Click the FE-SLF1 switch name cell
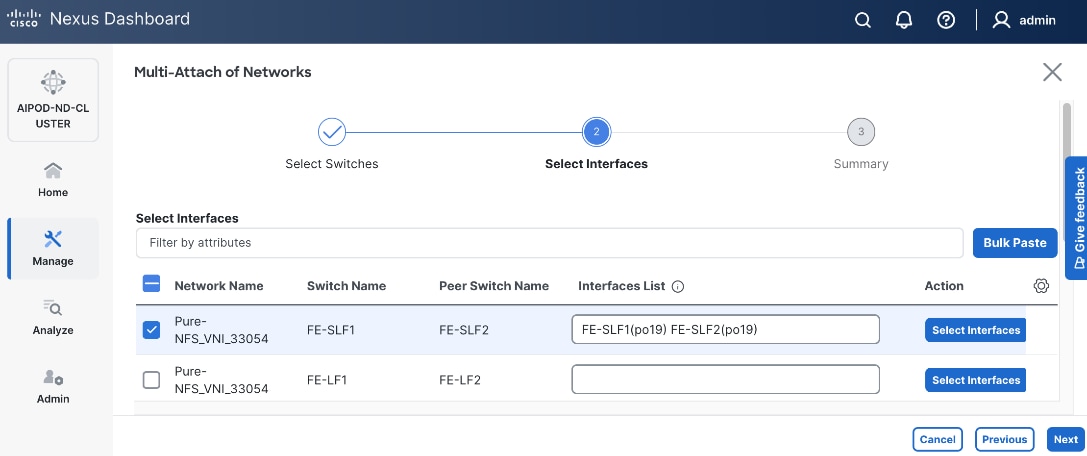 click(331, 330)
